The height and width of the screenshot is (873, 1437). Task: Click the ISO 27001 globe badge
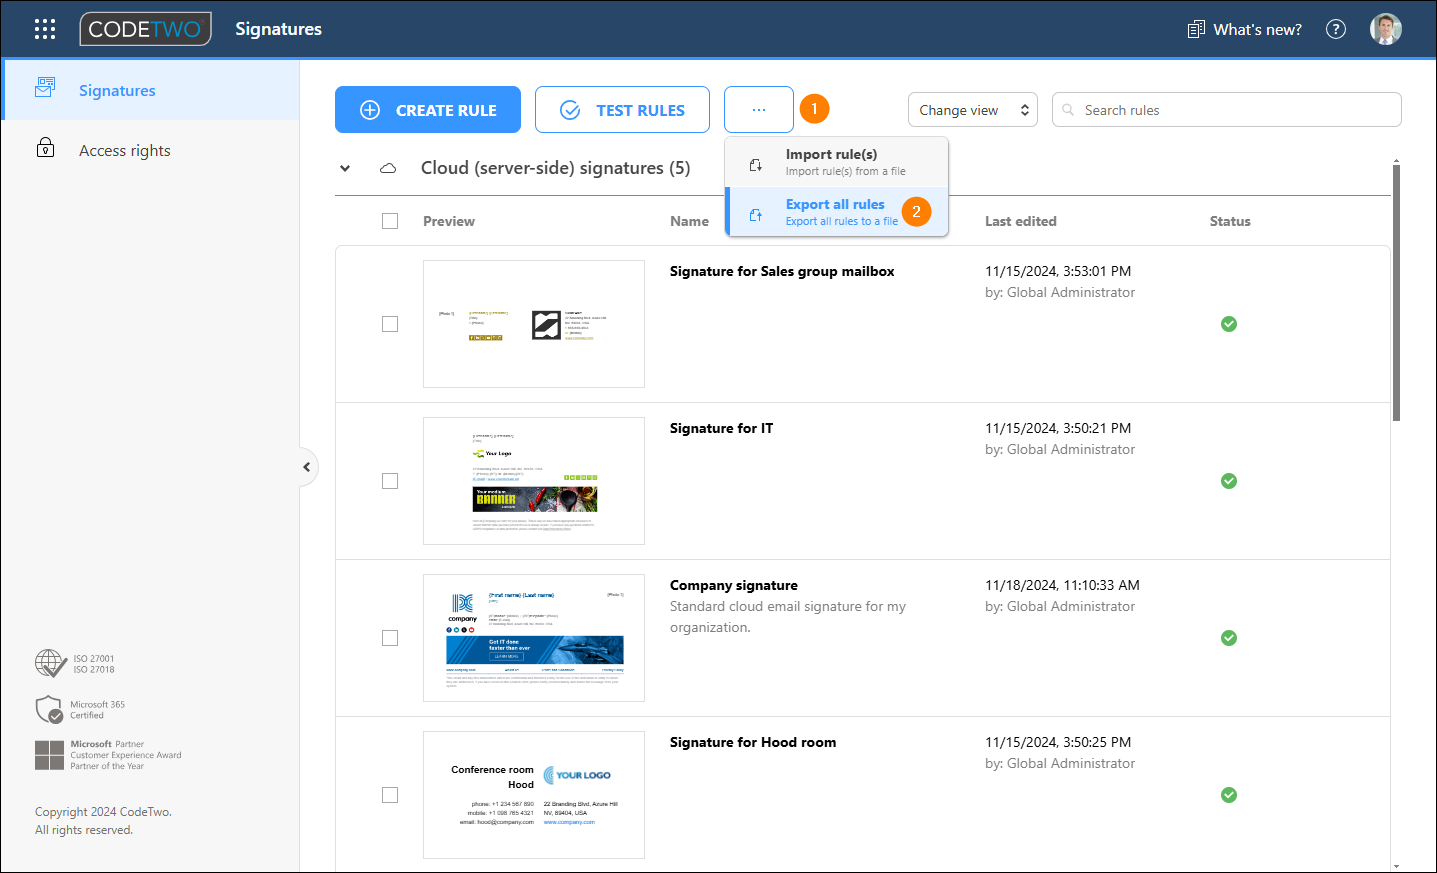pyautogui.click(x=51, y=663)
